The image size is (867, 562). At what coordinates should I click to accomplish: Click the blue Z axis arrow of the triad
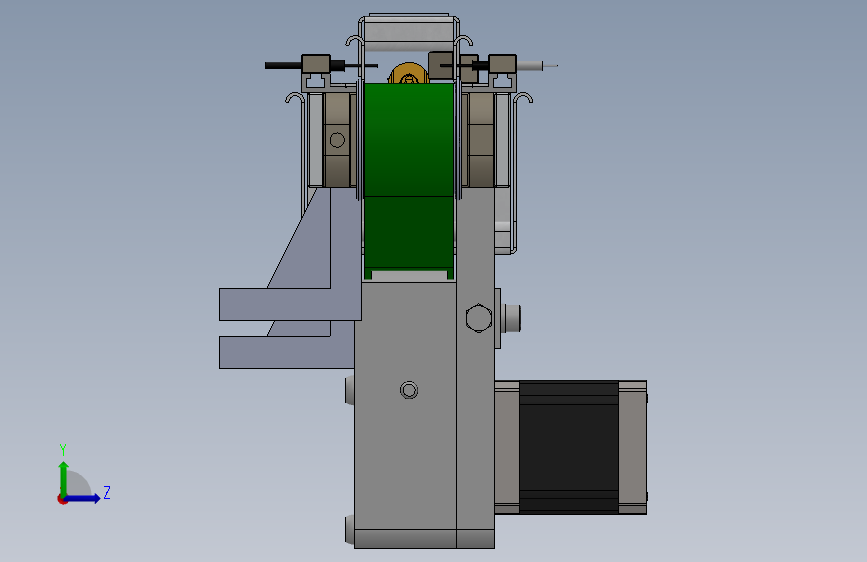(83, 498)
